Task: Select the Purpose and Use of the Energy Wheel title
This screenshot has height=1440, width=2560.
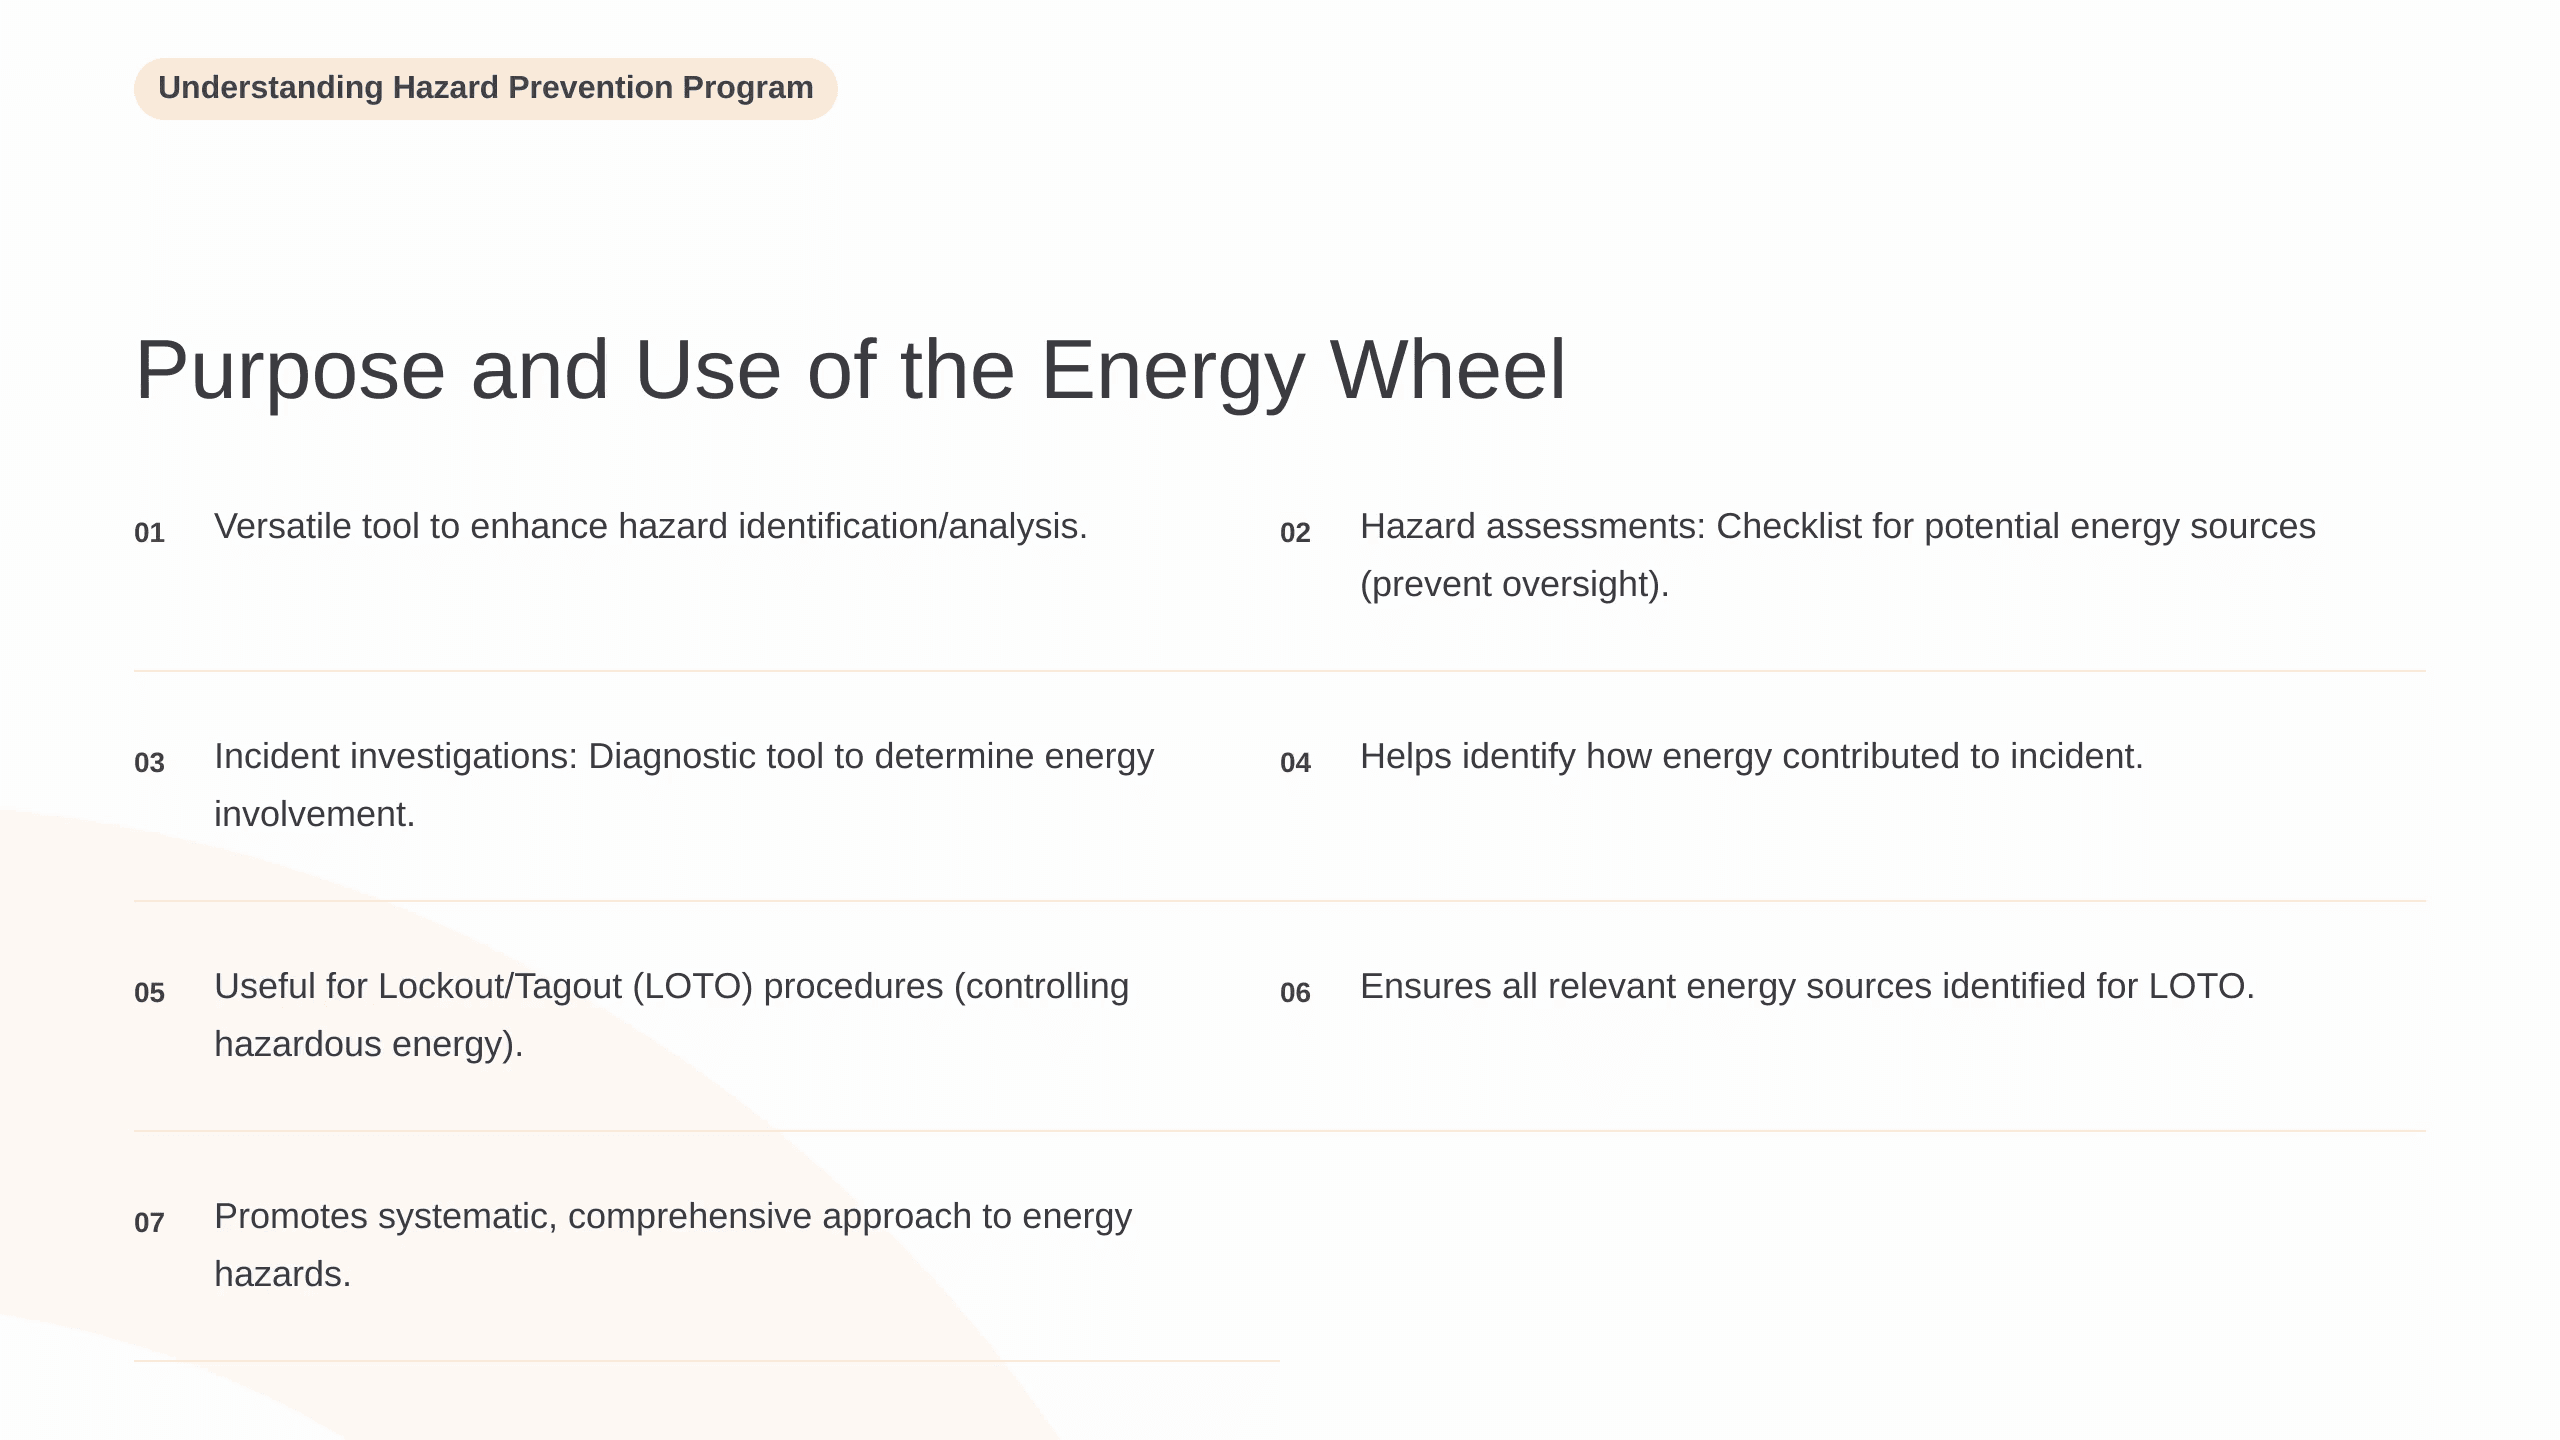Action: (850, 370)
